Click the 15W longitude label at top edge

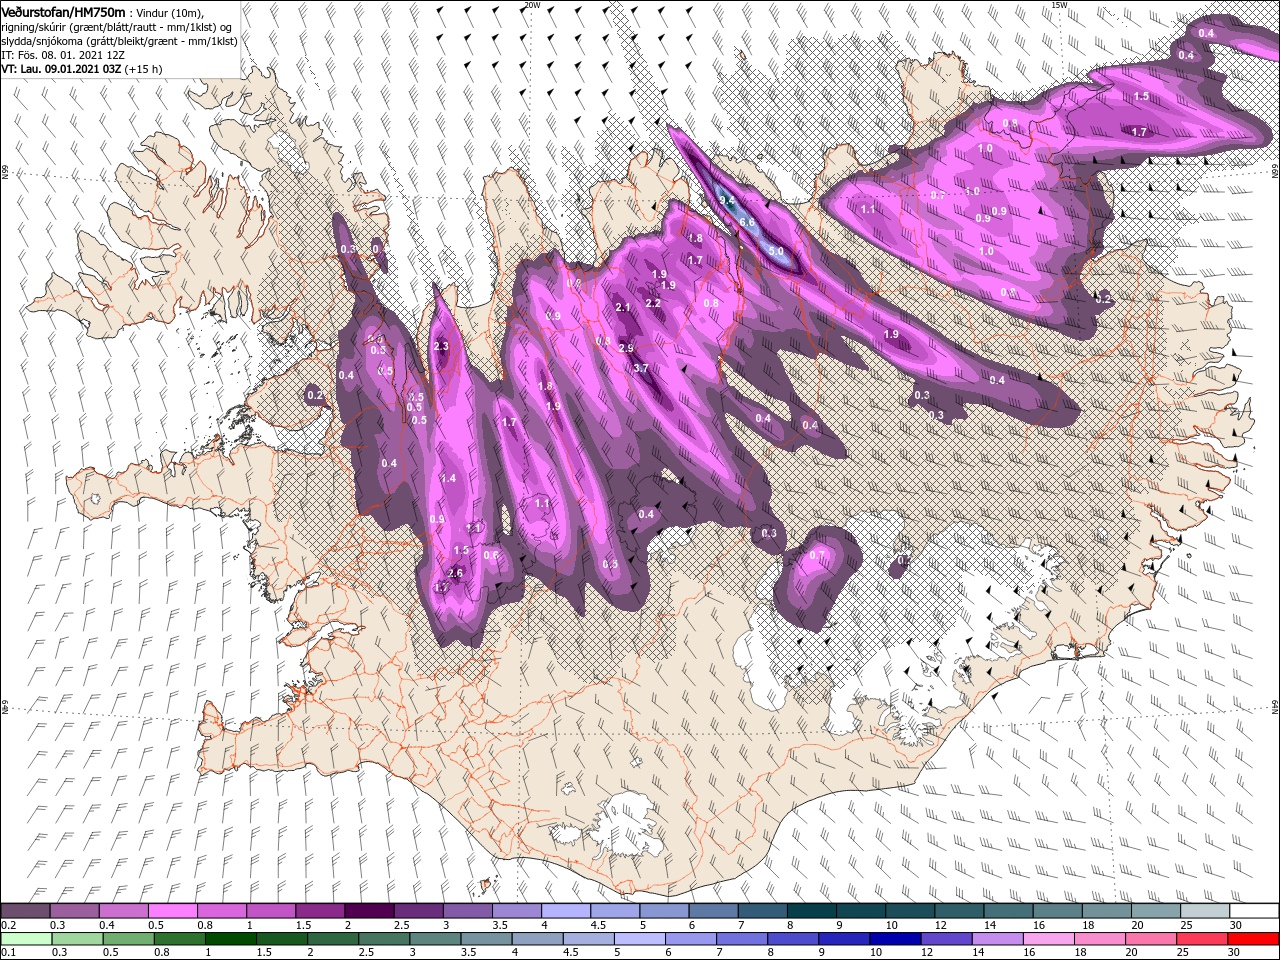point(1059,5)
